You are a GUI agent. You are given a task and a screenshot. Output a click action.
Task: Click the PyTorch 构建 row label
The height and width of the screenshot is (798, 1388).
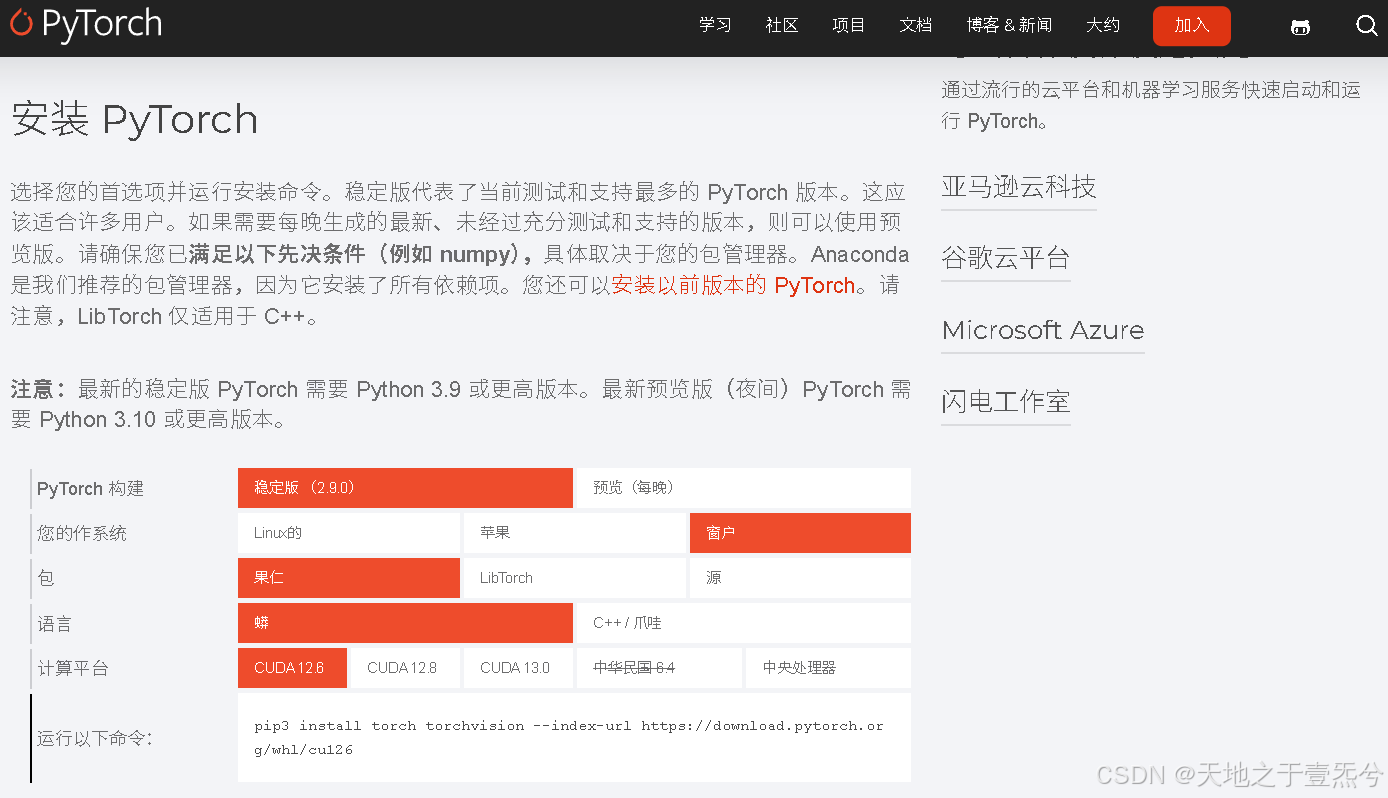click(x=90, y=489)
